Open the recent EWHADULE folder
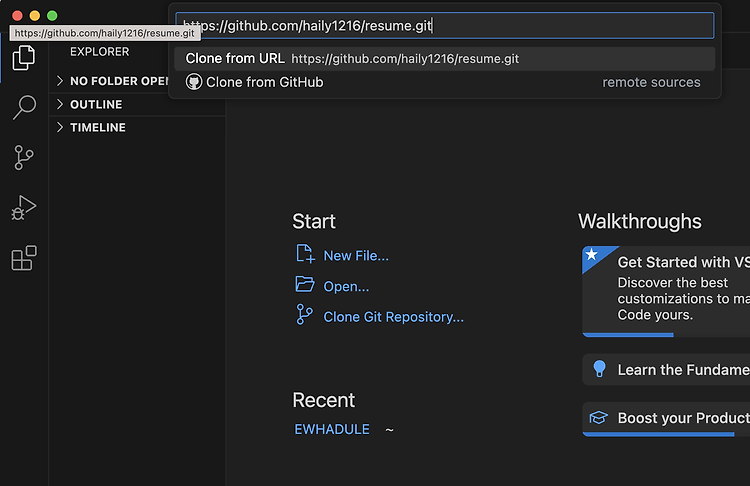Screen dimensions: 750x486 [x=331, y=429]
